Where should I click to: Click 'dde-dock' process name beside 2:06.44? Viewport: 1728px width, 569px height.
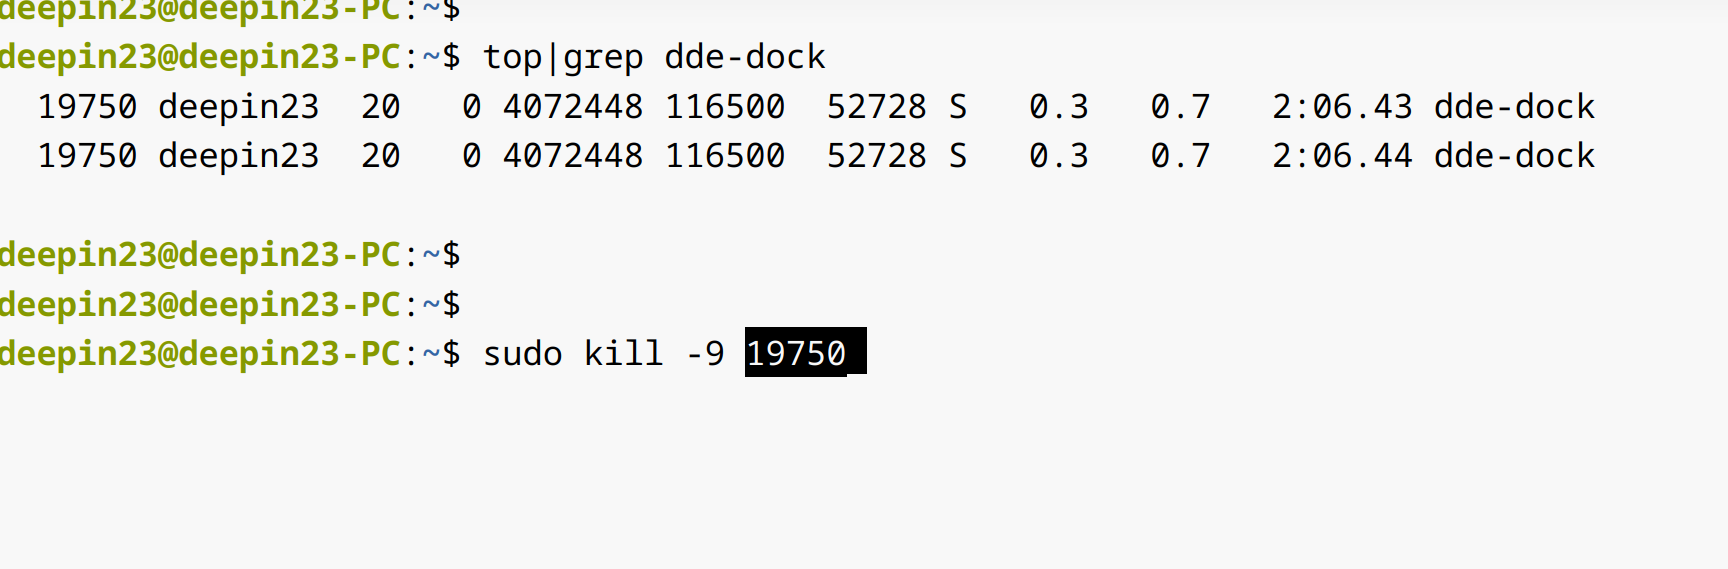(x=1514, y=155)
